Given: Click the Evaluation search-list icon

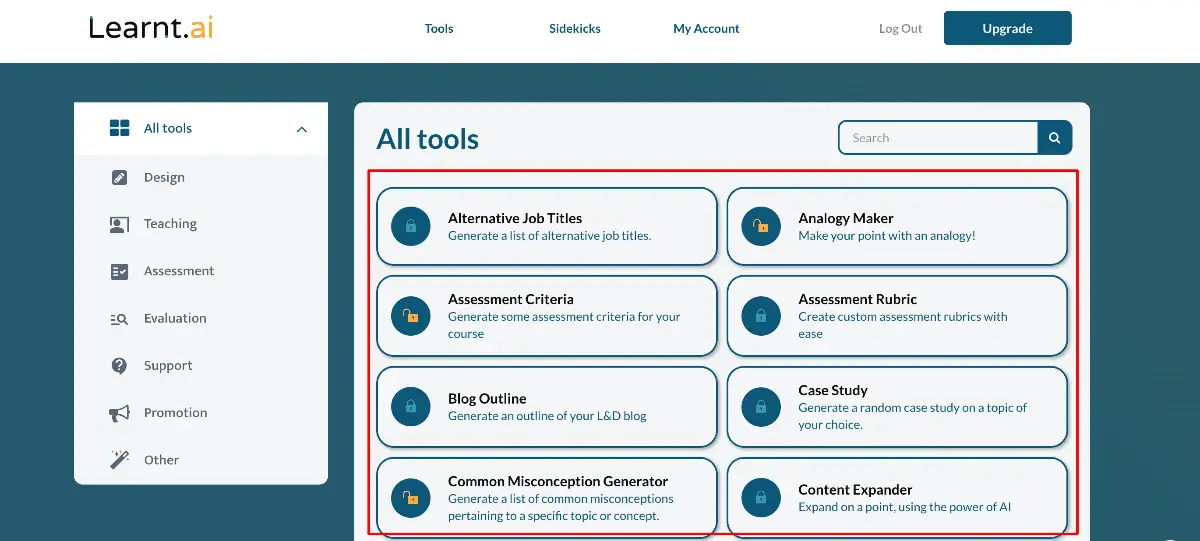Looking at the screenshot, I should click(120, 319).
